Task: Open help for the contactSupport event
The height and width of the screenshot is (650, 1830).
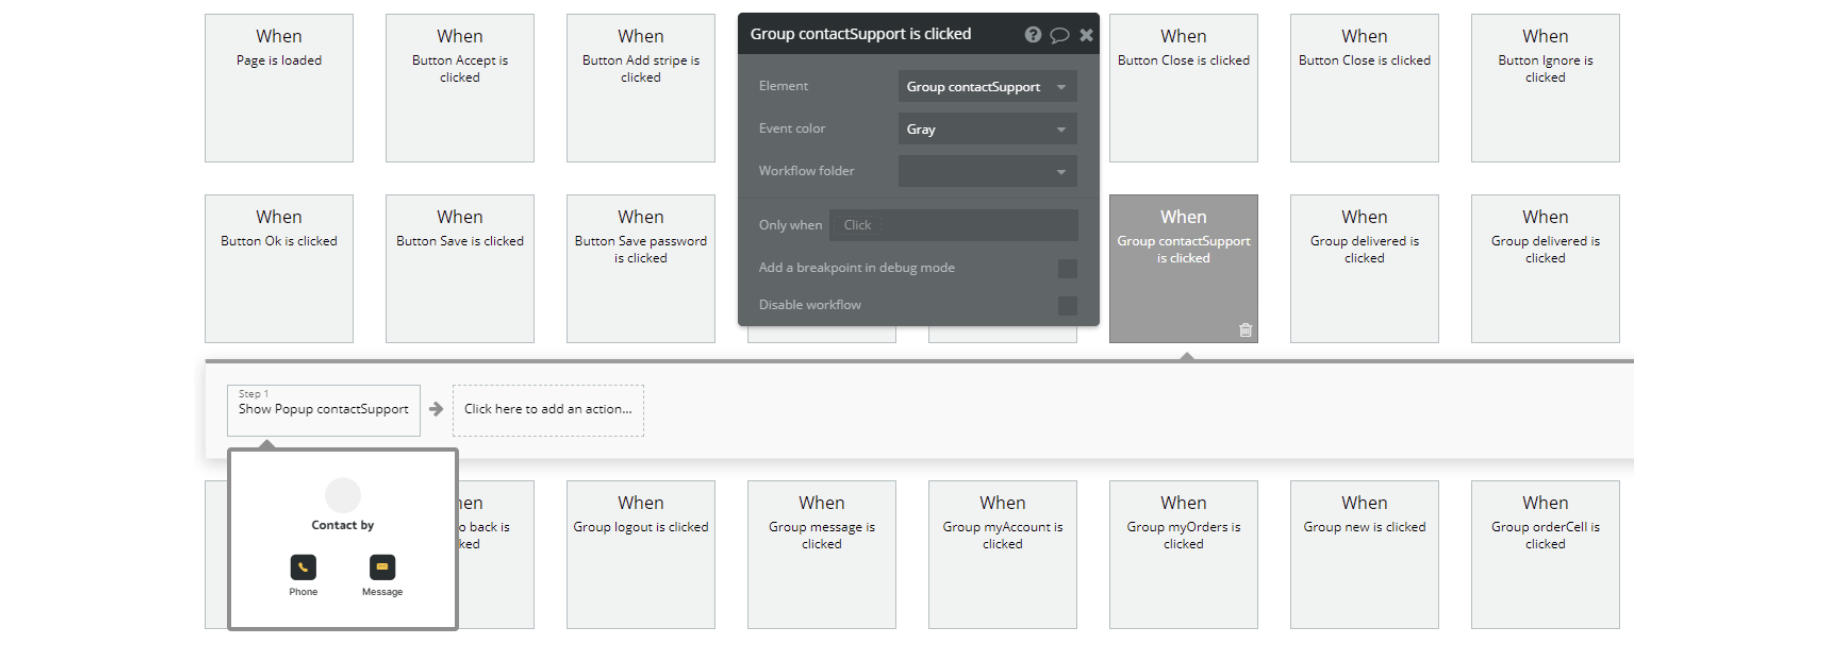Action: coord(1033,35)
